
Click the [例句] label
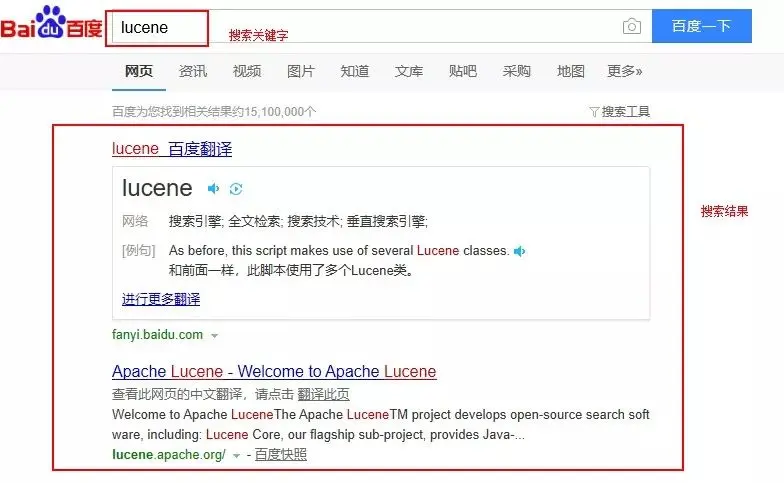pos(138,250)
